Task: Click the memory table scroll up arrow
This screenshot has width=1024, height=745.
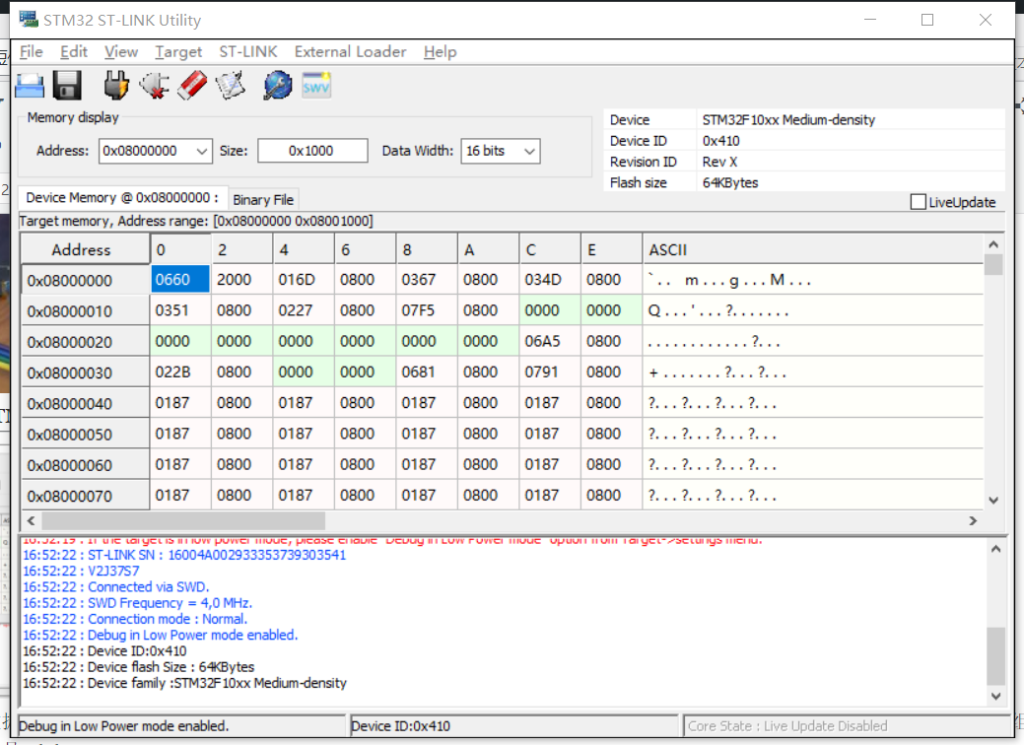Action: point(993,244)
